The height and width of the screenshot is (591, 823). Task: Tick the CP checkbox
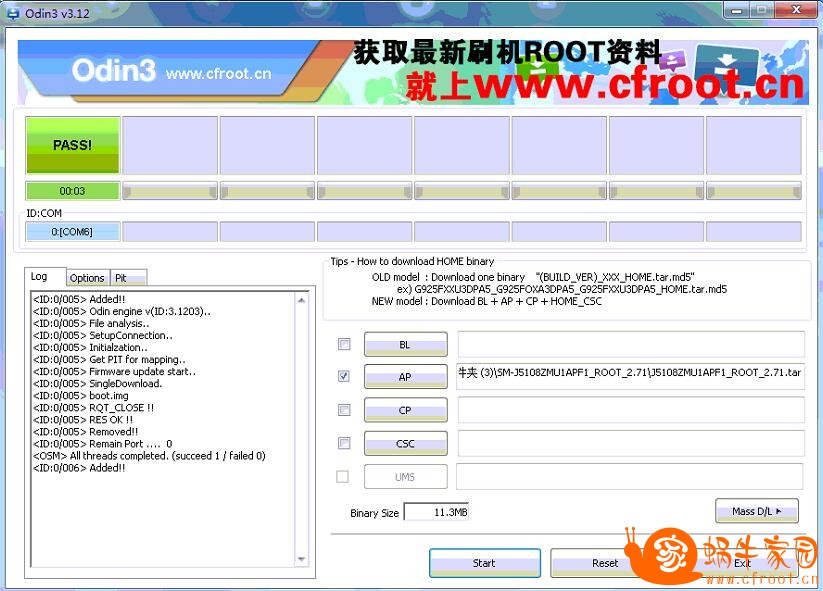[x=344, y=410]
